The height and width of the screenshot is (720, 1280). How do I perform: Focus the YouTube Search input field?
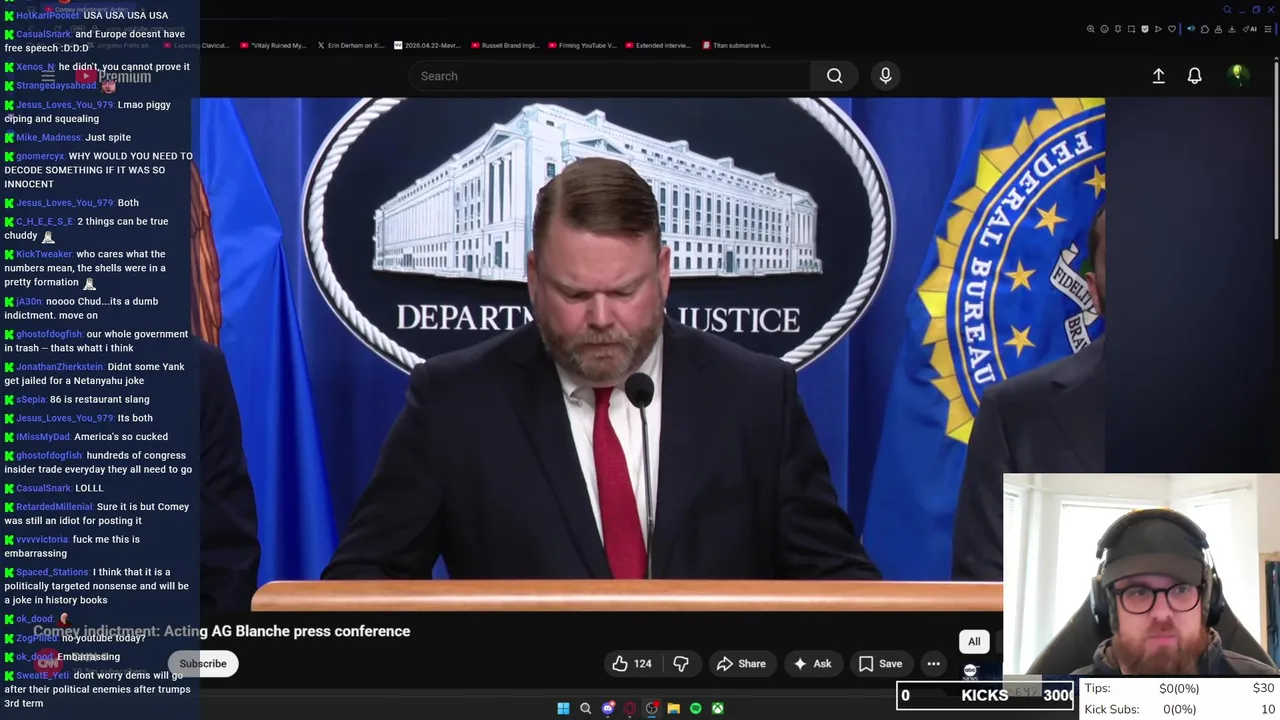(x=610, y=76)
